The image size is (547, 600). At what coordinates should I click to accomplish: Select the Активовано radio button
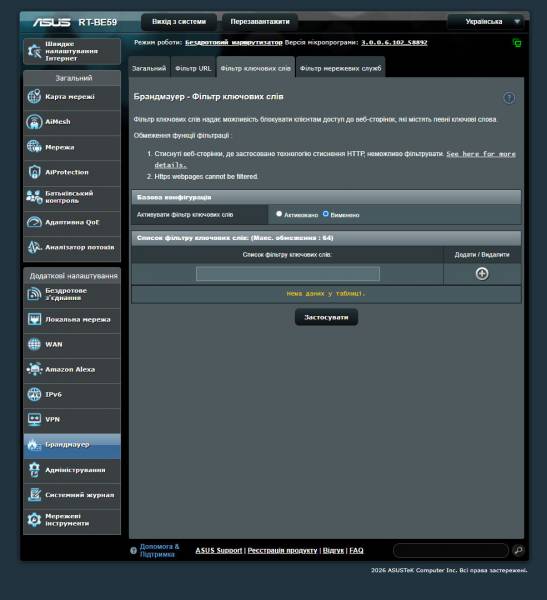[279, 214]
